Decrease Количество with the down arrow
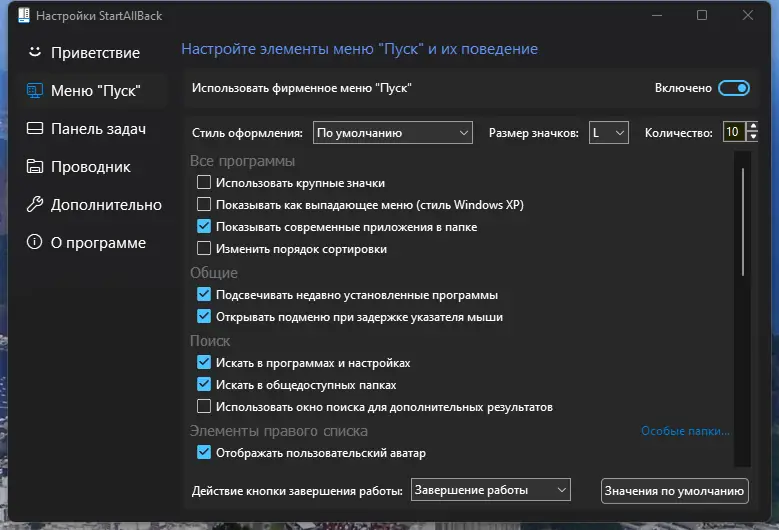 [x=753, y=137]
